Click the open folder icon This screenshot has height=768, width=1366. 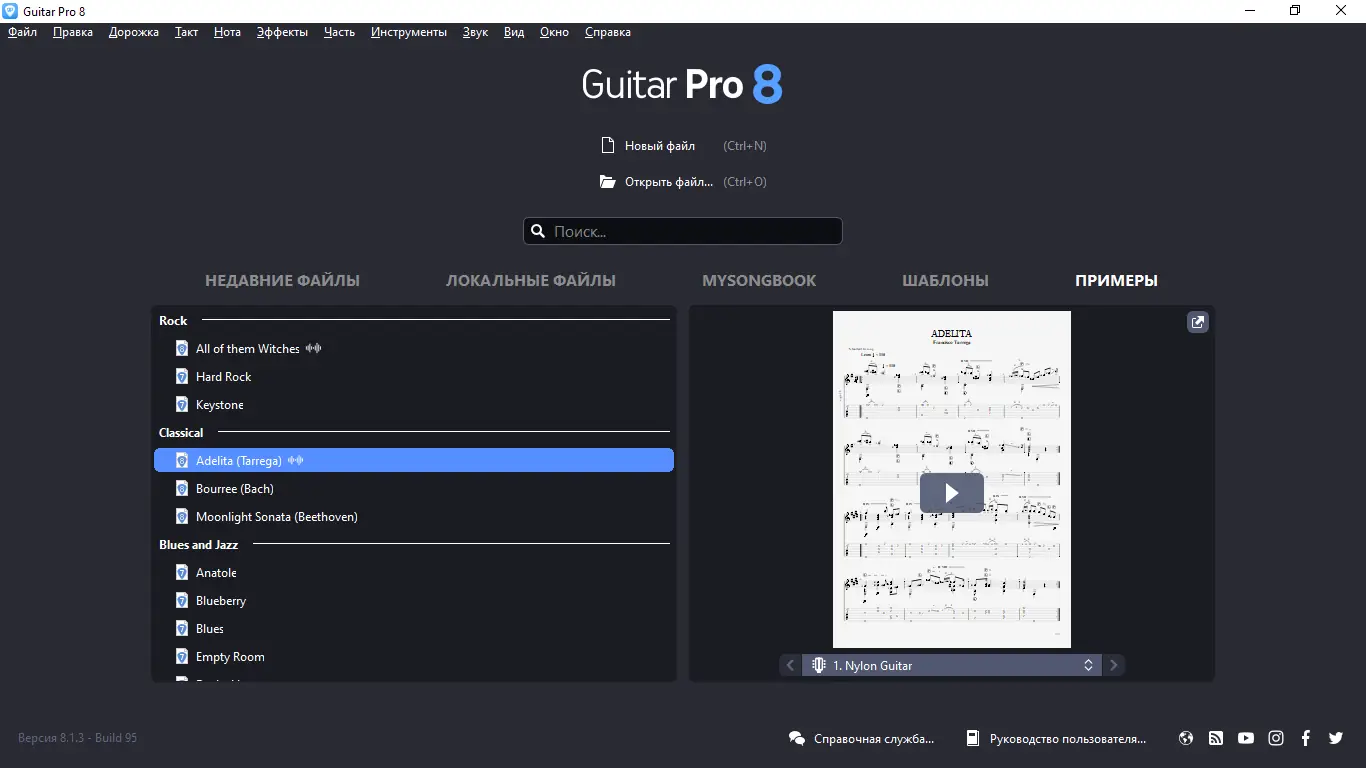pyautogui.click(x=607, y=182)
